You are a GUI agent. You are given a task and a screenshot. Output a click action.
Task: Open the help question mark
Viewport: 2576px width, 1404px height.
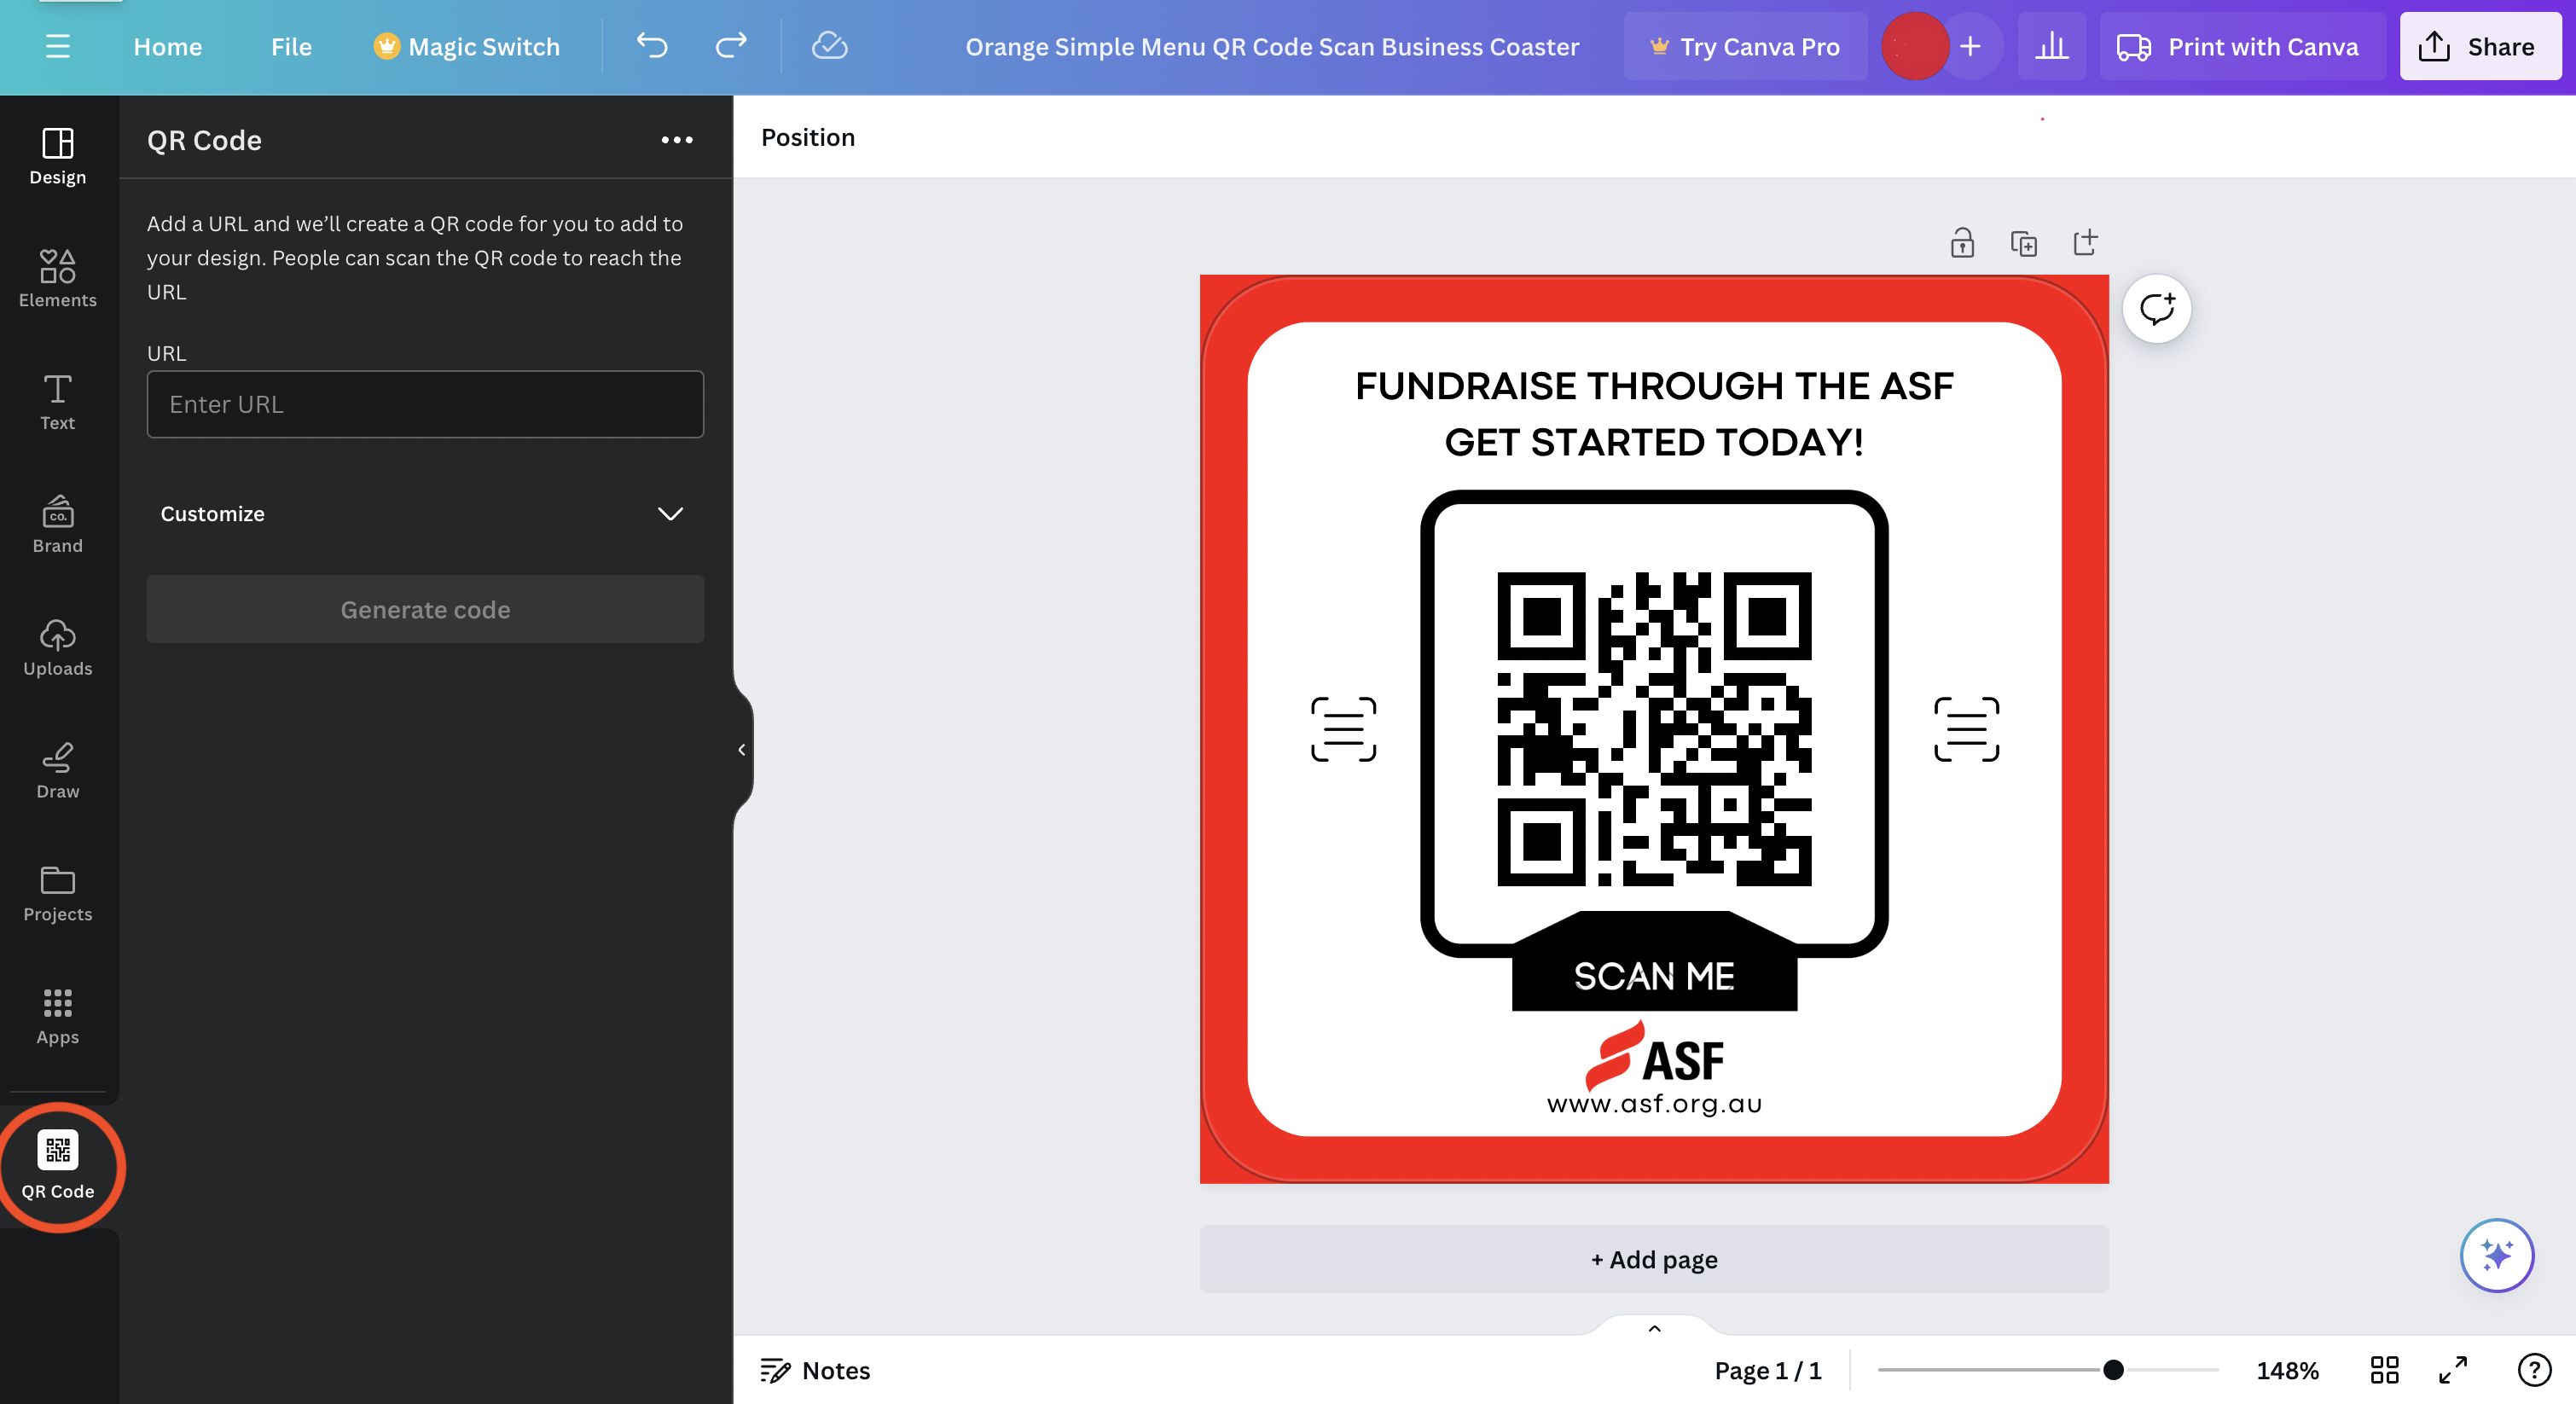click(2534, 1370)
